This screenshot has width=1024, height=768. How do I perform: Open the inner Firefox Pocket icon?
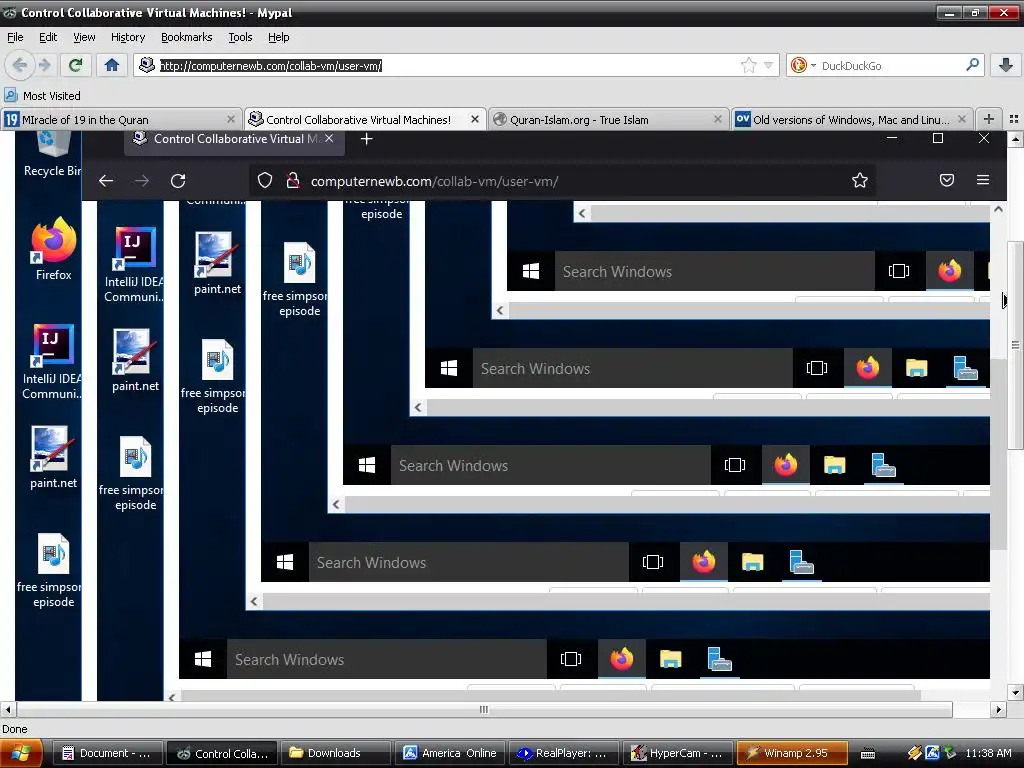(946, 180)
